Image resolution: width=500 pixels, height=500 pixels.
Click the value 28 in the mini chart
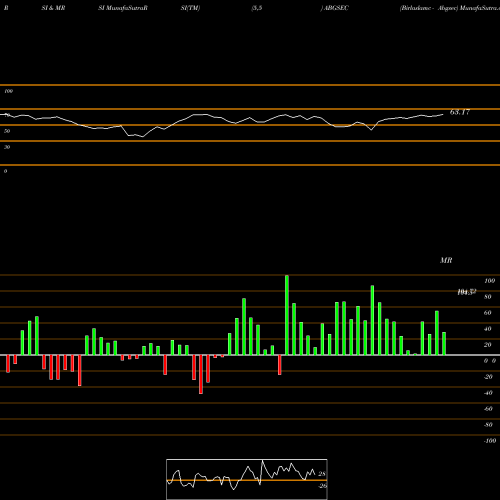pyautogui.click(x=322, y=474)
